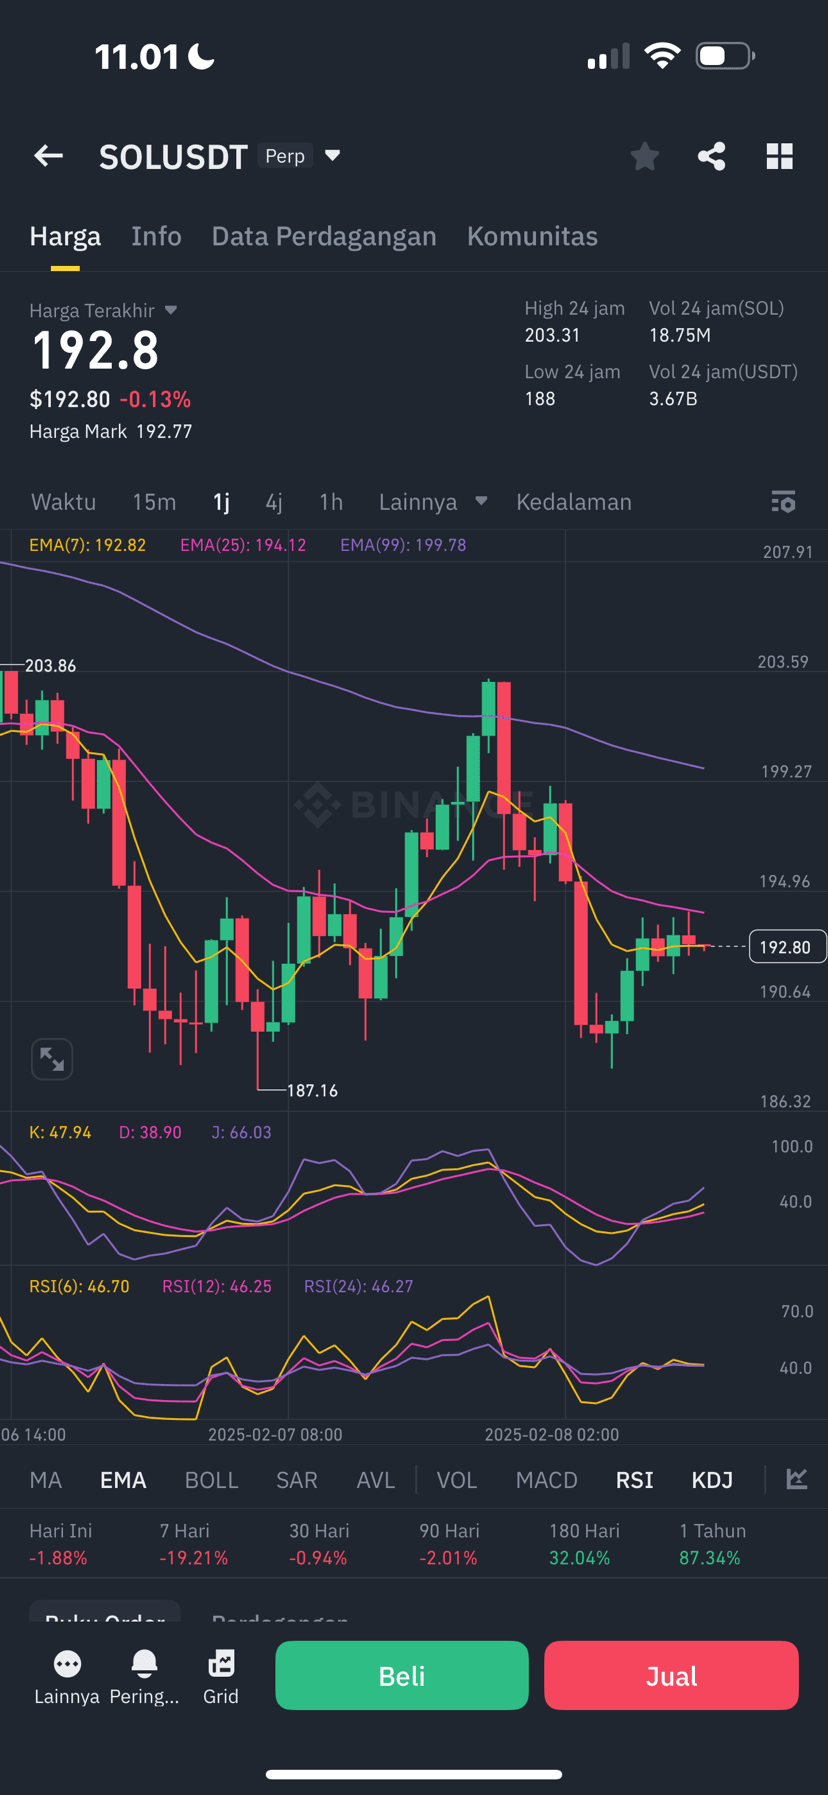Tap the 203.86 high price marker
The image size is (828, 1795).
point(50,665)
